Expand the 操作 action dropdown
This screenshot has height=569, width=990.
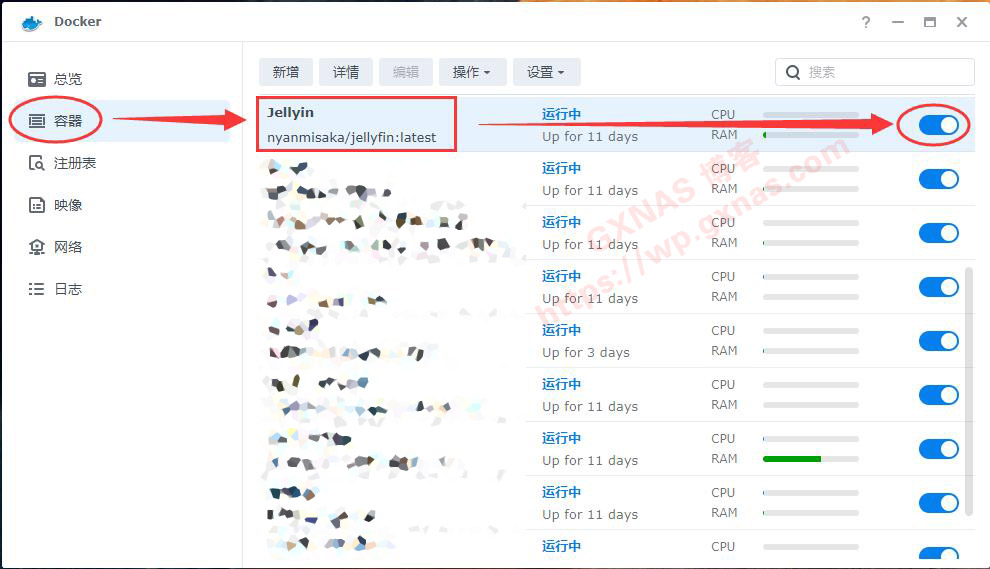tap(472, 72)
